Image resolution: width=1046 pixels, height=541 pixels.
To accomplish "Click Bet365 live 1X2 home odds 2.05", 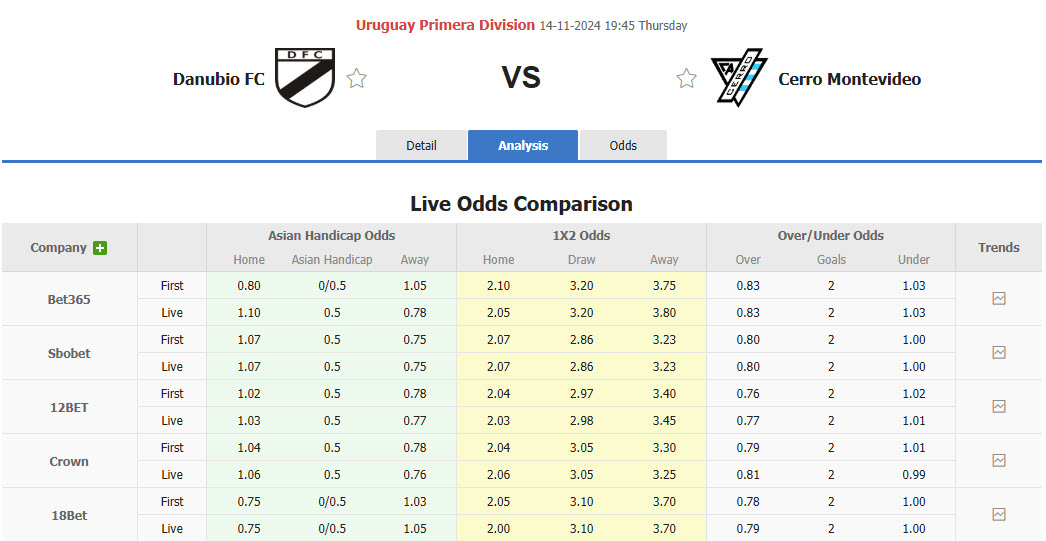I will point(498,313).
